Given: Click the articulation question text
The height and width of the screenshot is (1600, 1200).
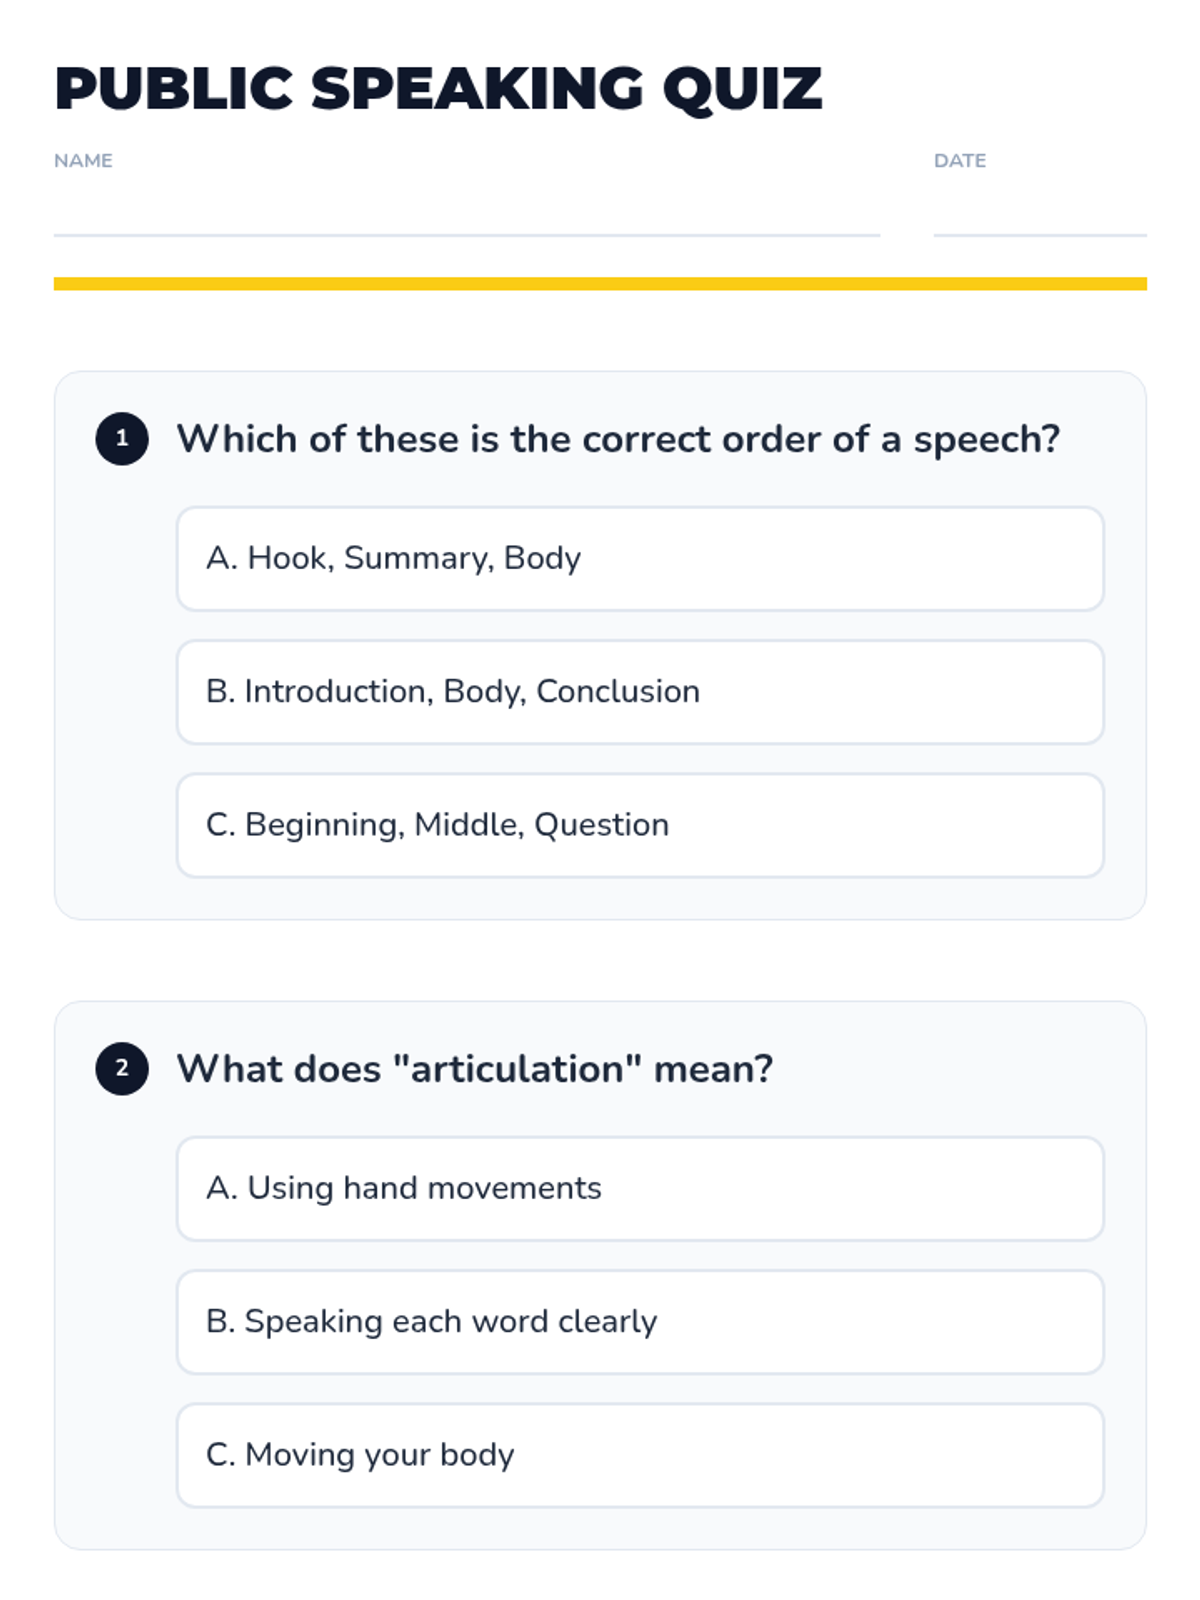Looking at the screenshot, I should [x=475, y=1069].
